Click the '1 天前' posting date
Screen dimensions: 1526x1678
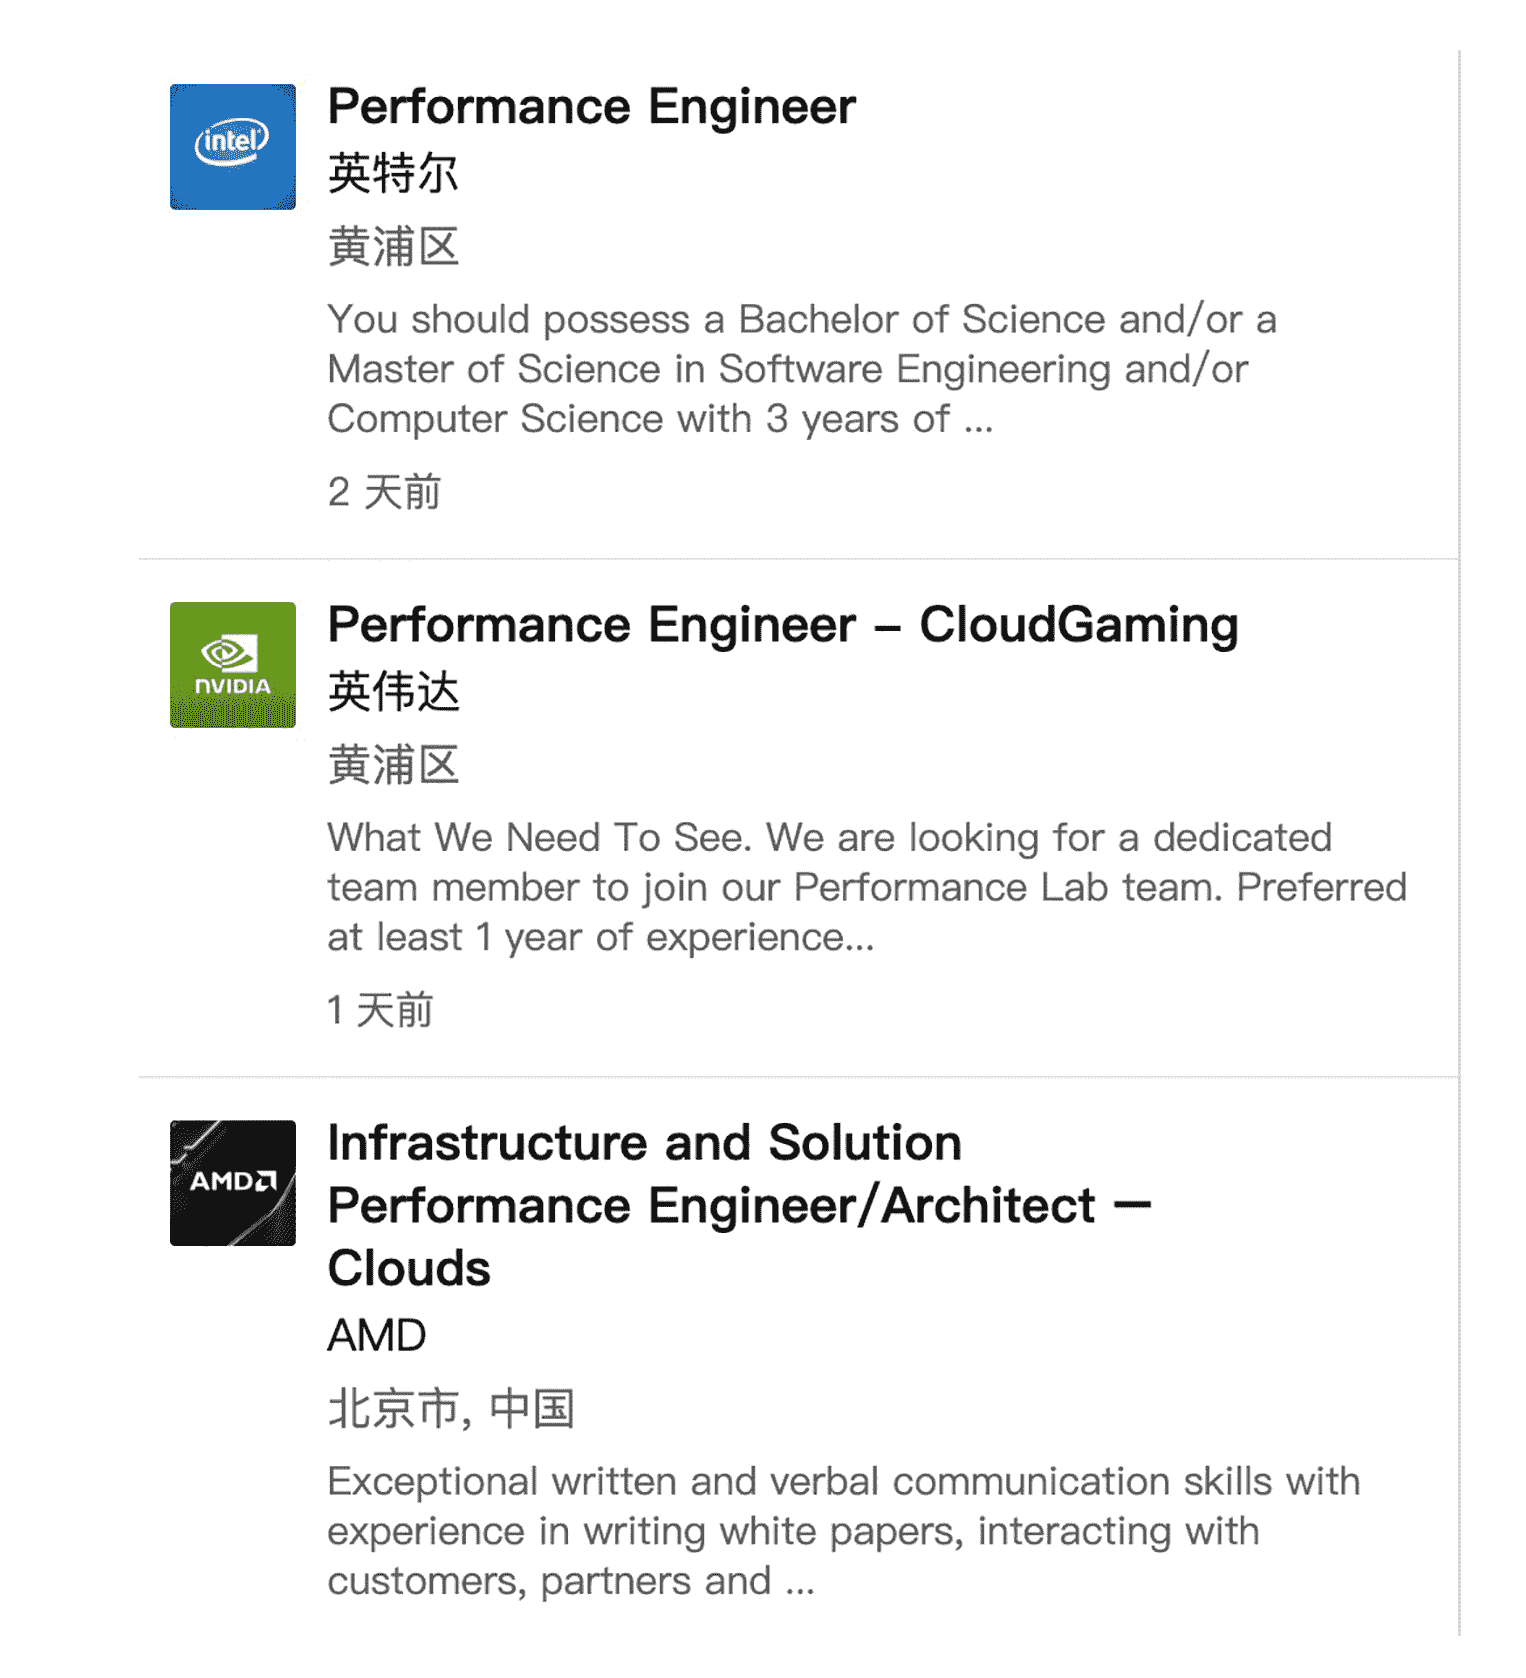[x=380, y=1010]
